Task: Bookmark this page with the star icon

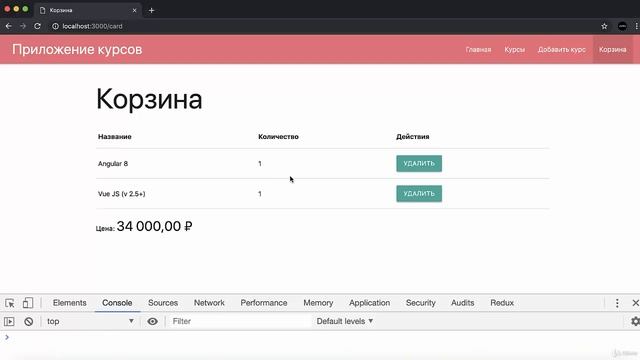Action: pyautogui.click(x=604, y=26)
